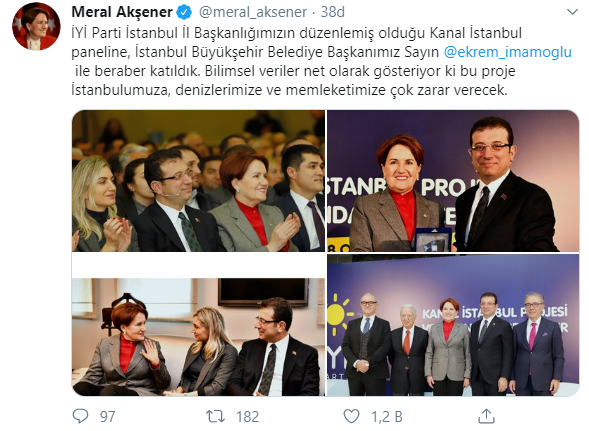Click the 182 retweets count
The width and height of the screenshot is (589, 431).
[x=247, y=416]
